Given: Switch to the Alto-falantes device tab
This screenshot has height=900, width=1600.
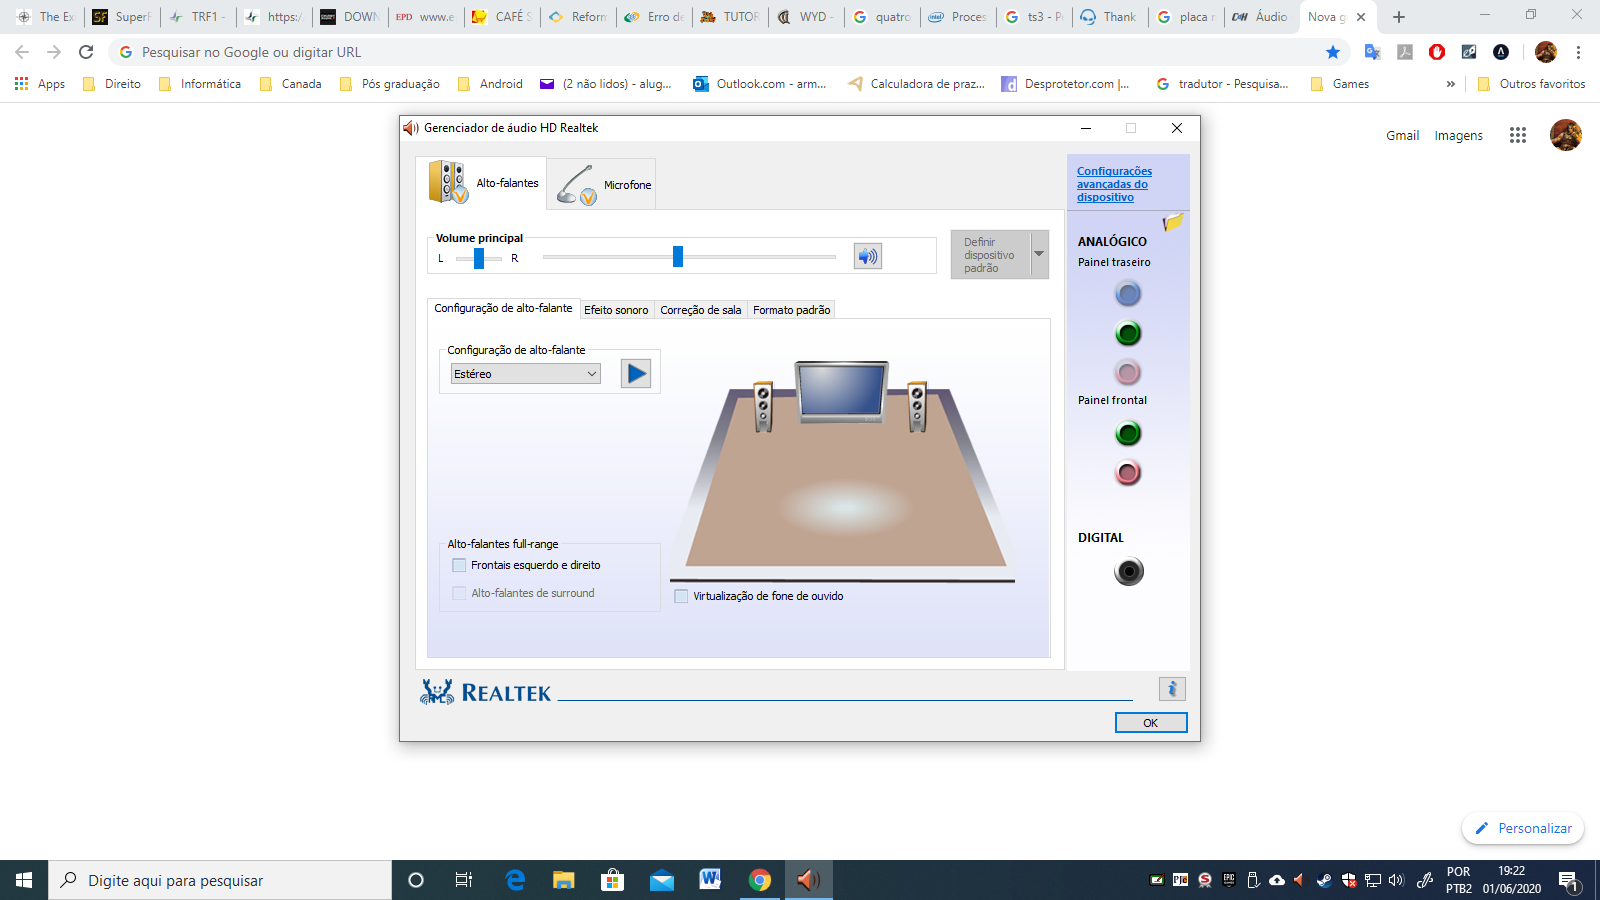Looking at the screenshot, I should [x=481, y=183].
